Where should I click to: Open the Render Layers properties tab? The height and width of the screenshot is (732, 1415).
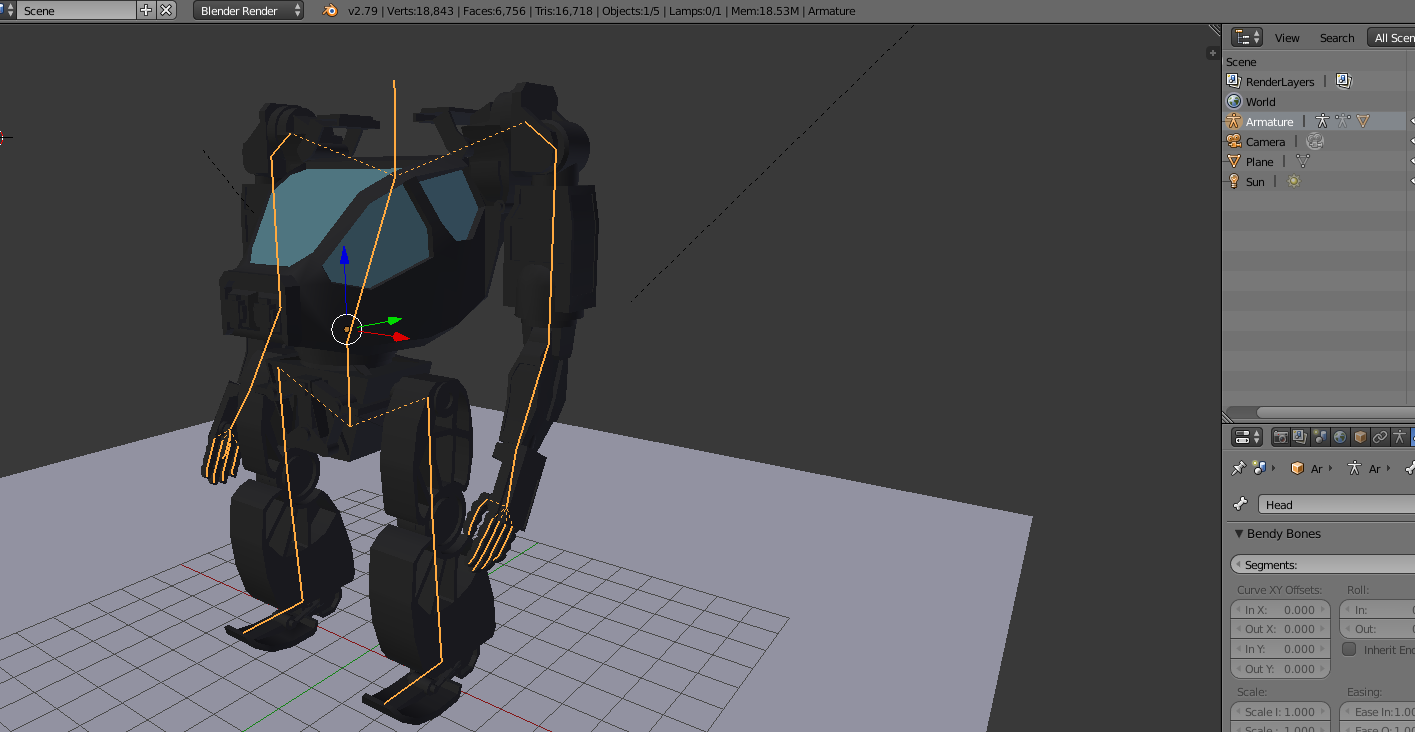[1300, 437]
